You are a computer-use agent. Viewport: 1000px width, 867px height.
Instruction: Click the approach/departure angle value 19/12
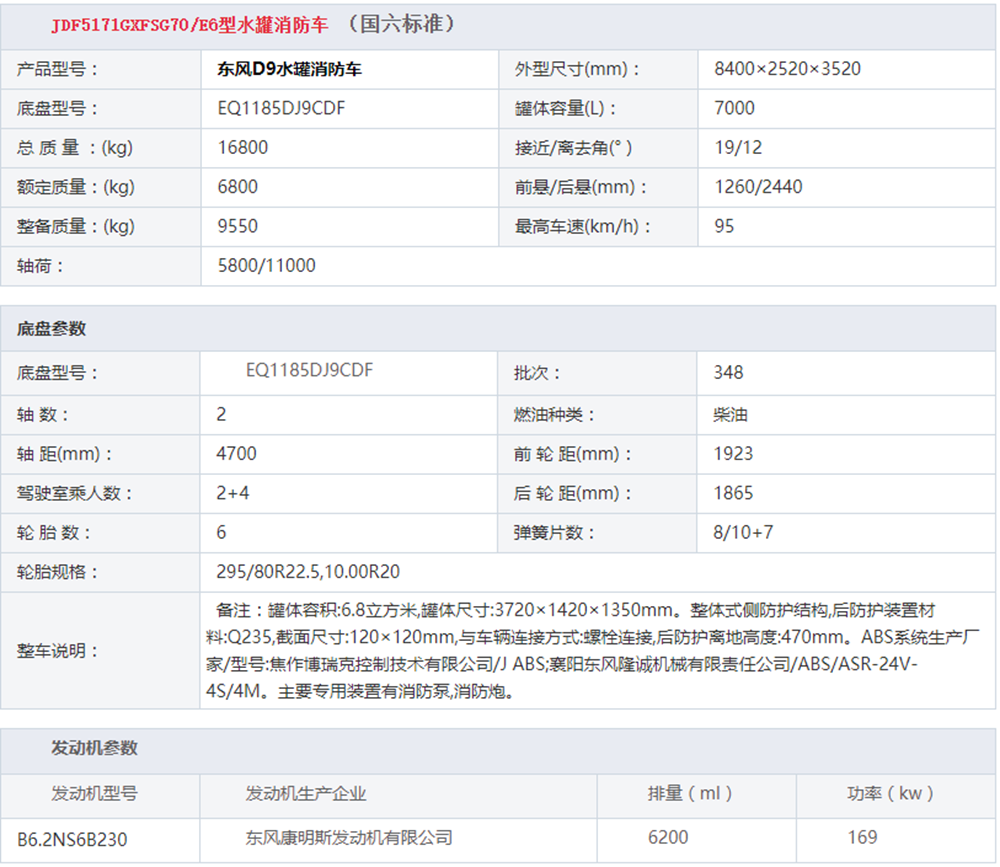click(x=738, y=148)
